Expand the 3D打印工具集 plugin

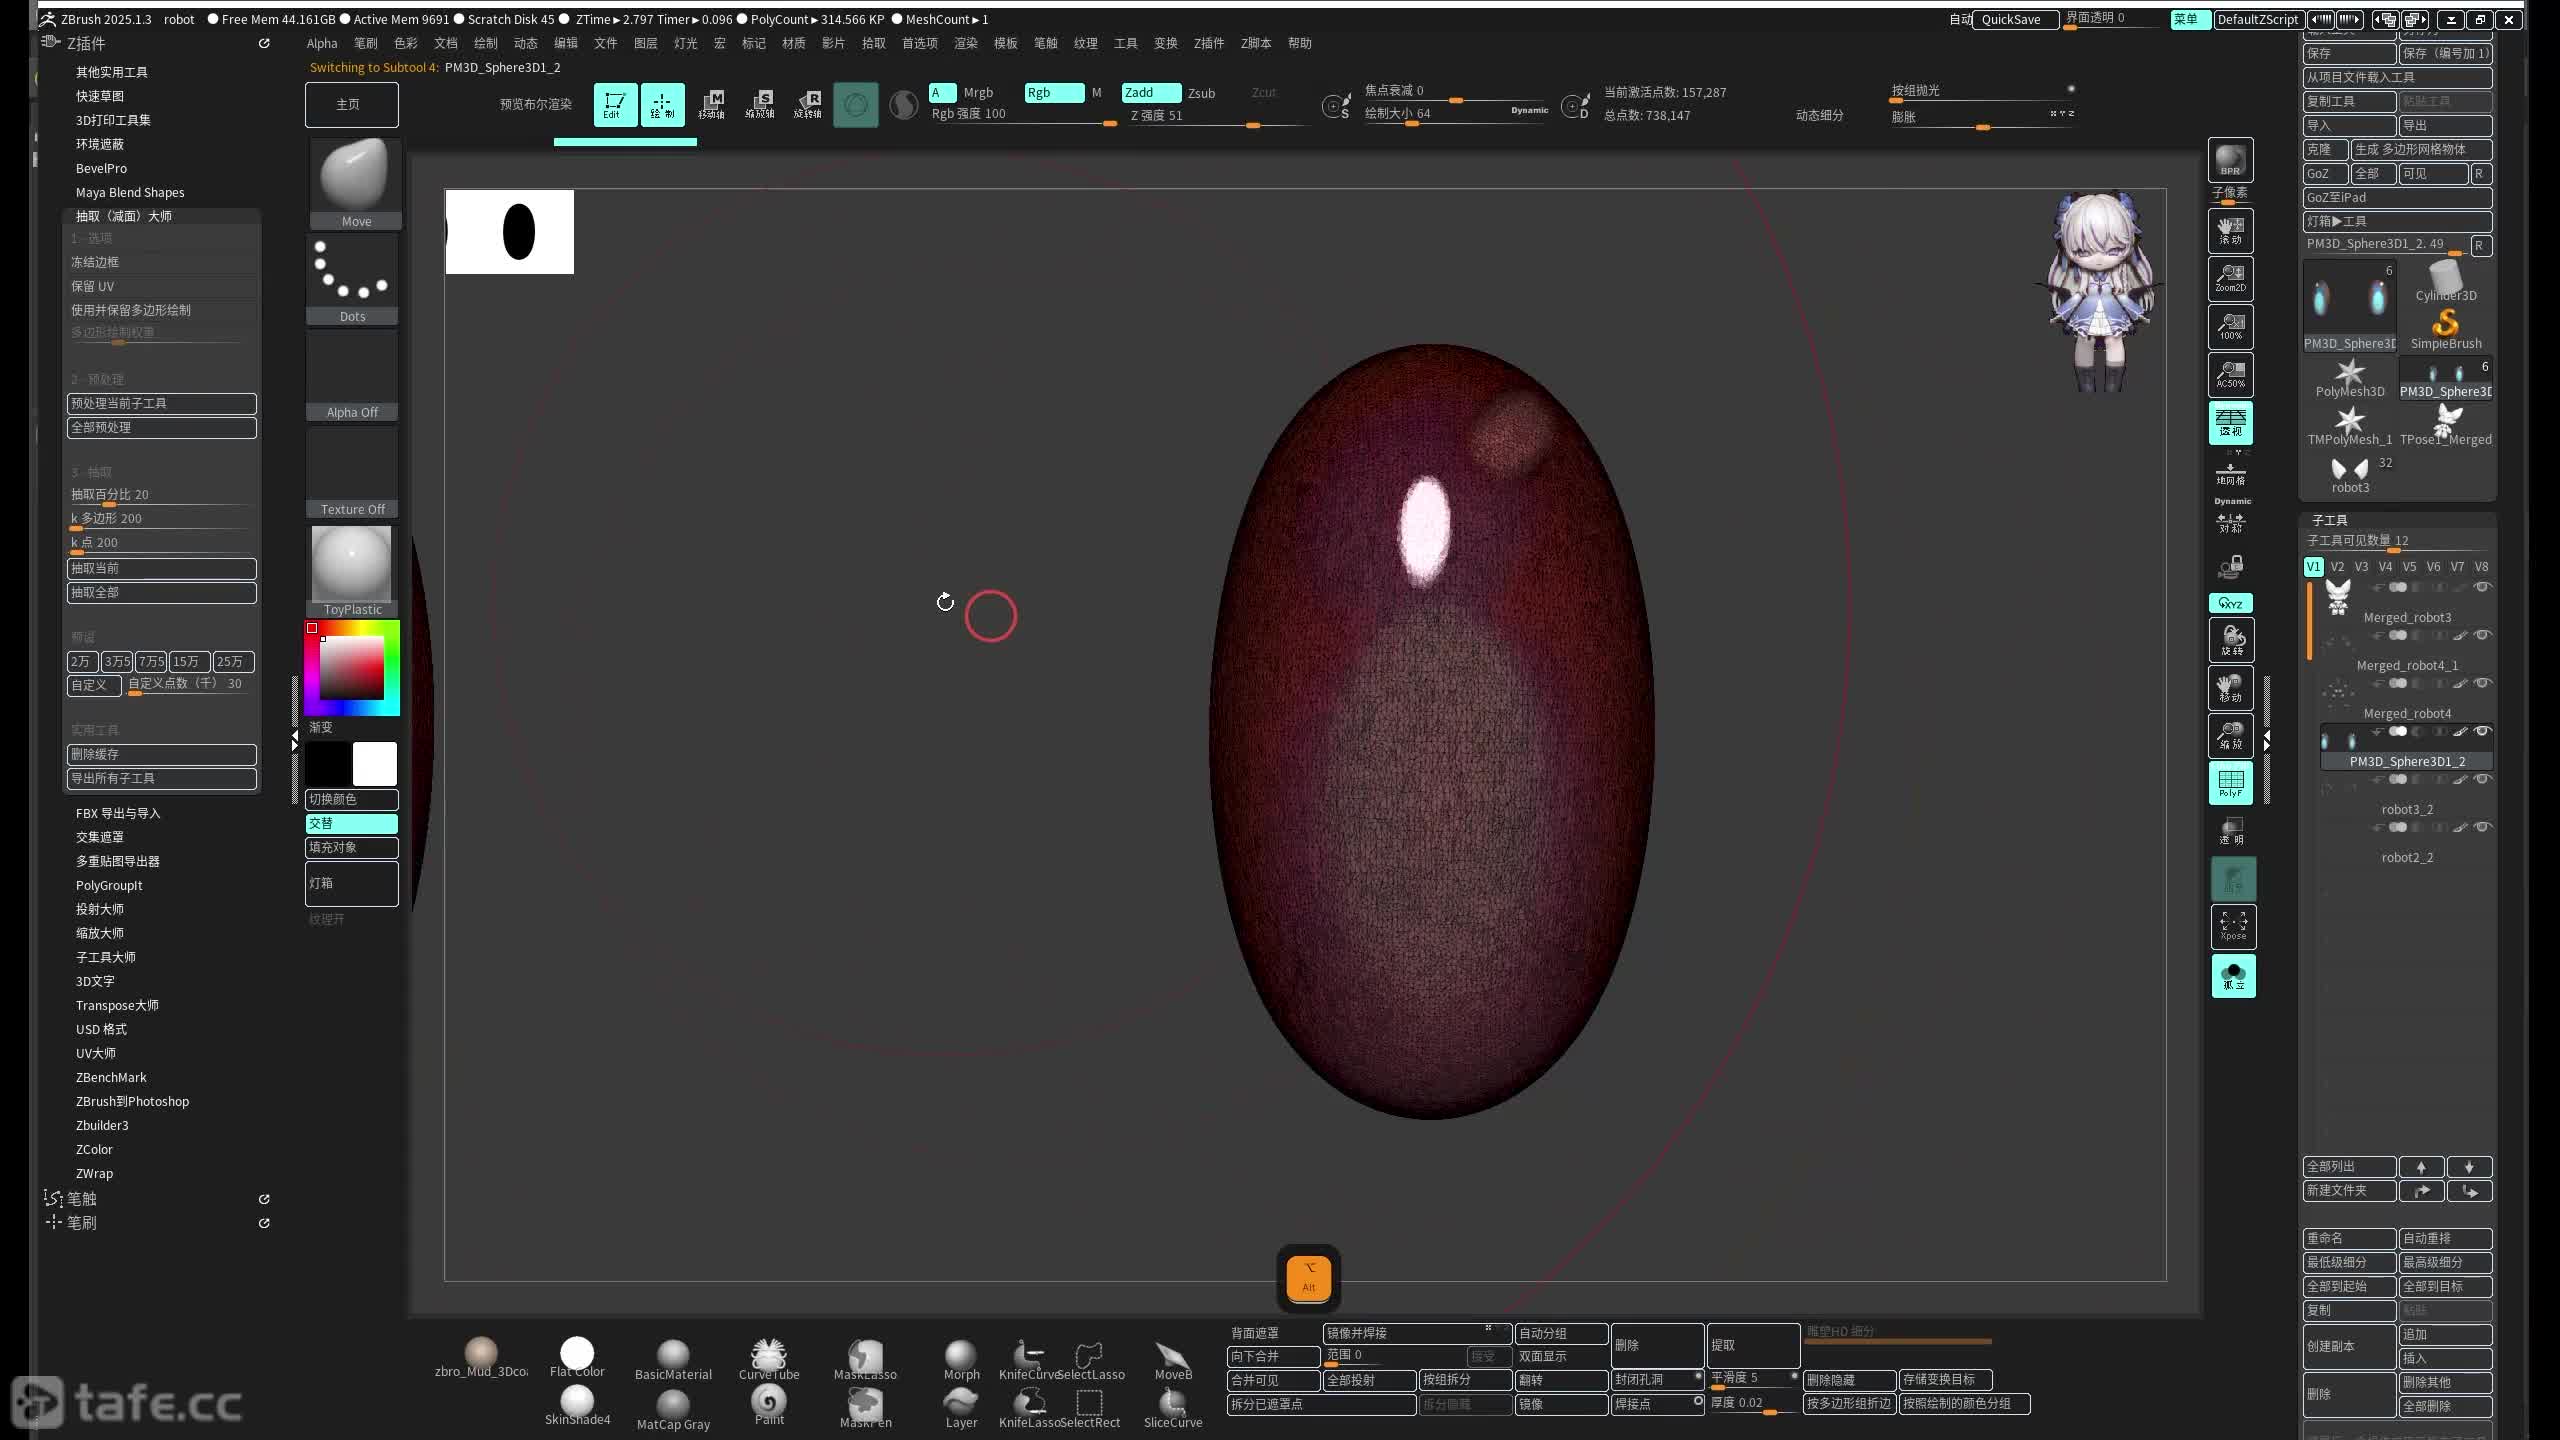[x=113, y=120]
